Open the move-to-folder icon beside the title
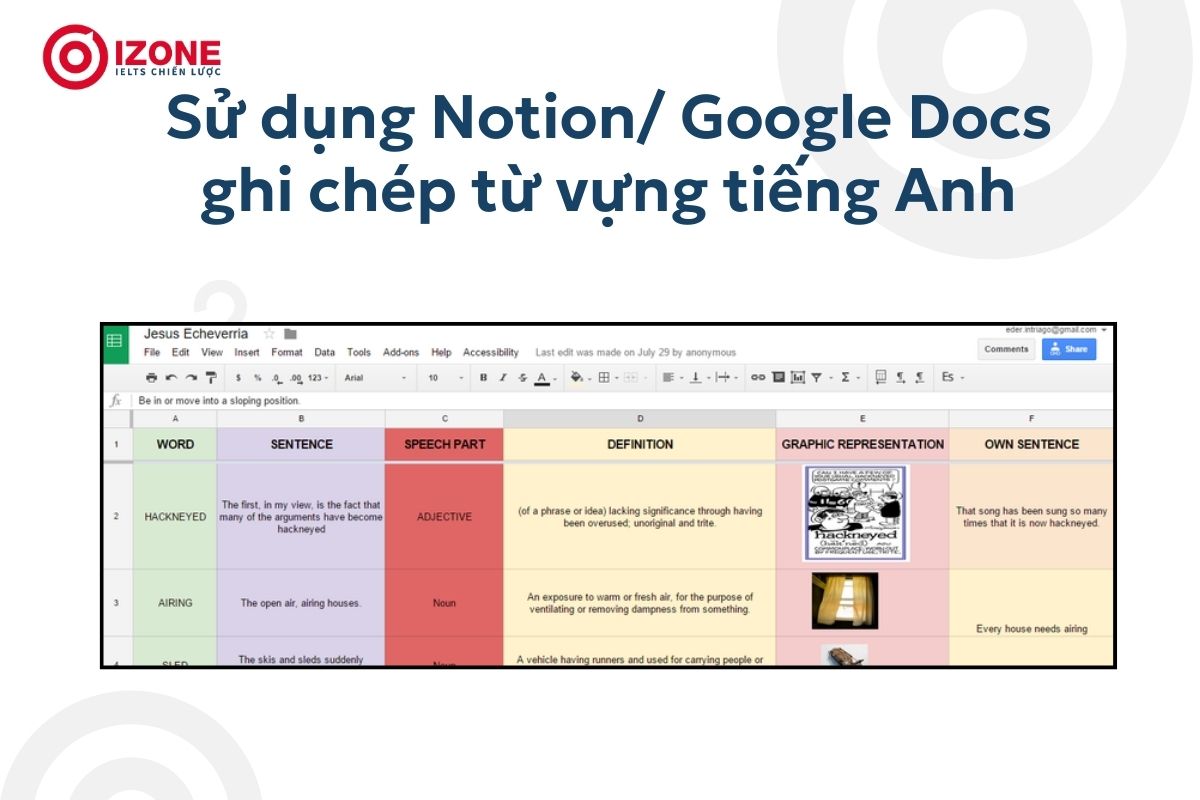 [x=290, y=334]
